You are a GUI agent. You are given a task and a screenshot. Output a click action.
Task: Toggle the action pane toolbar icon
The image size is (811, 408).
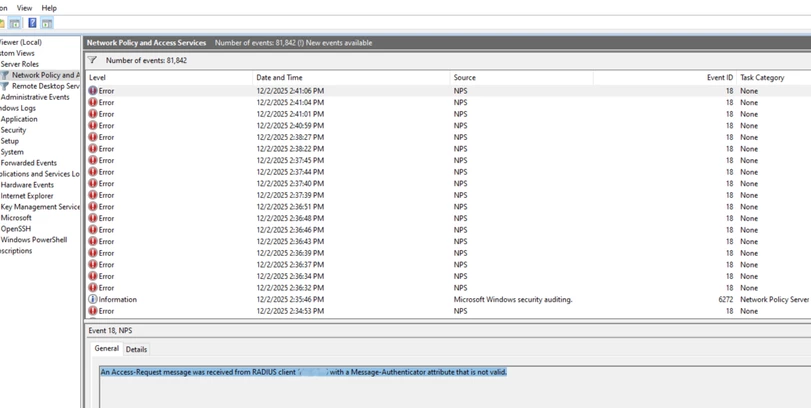47,23
